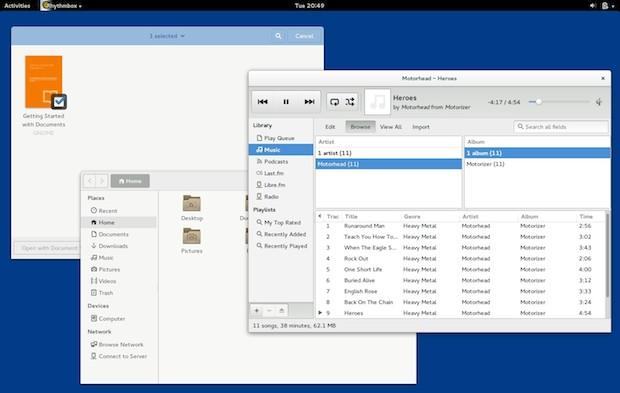Uncheck the Getting Started document checkbox

tap(59, 102)
